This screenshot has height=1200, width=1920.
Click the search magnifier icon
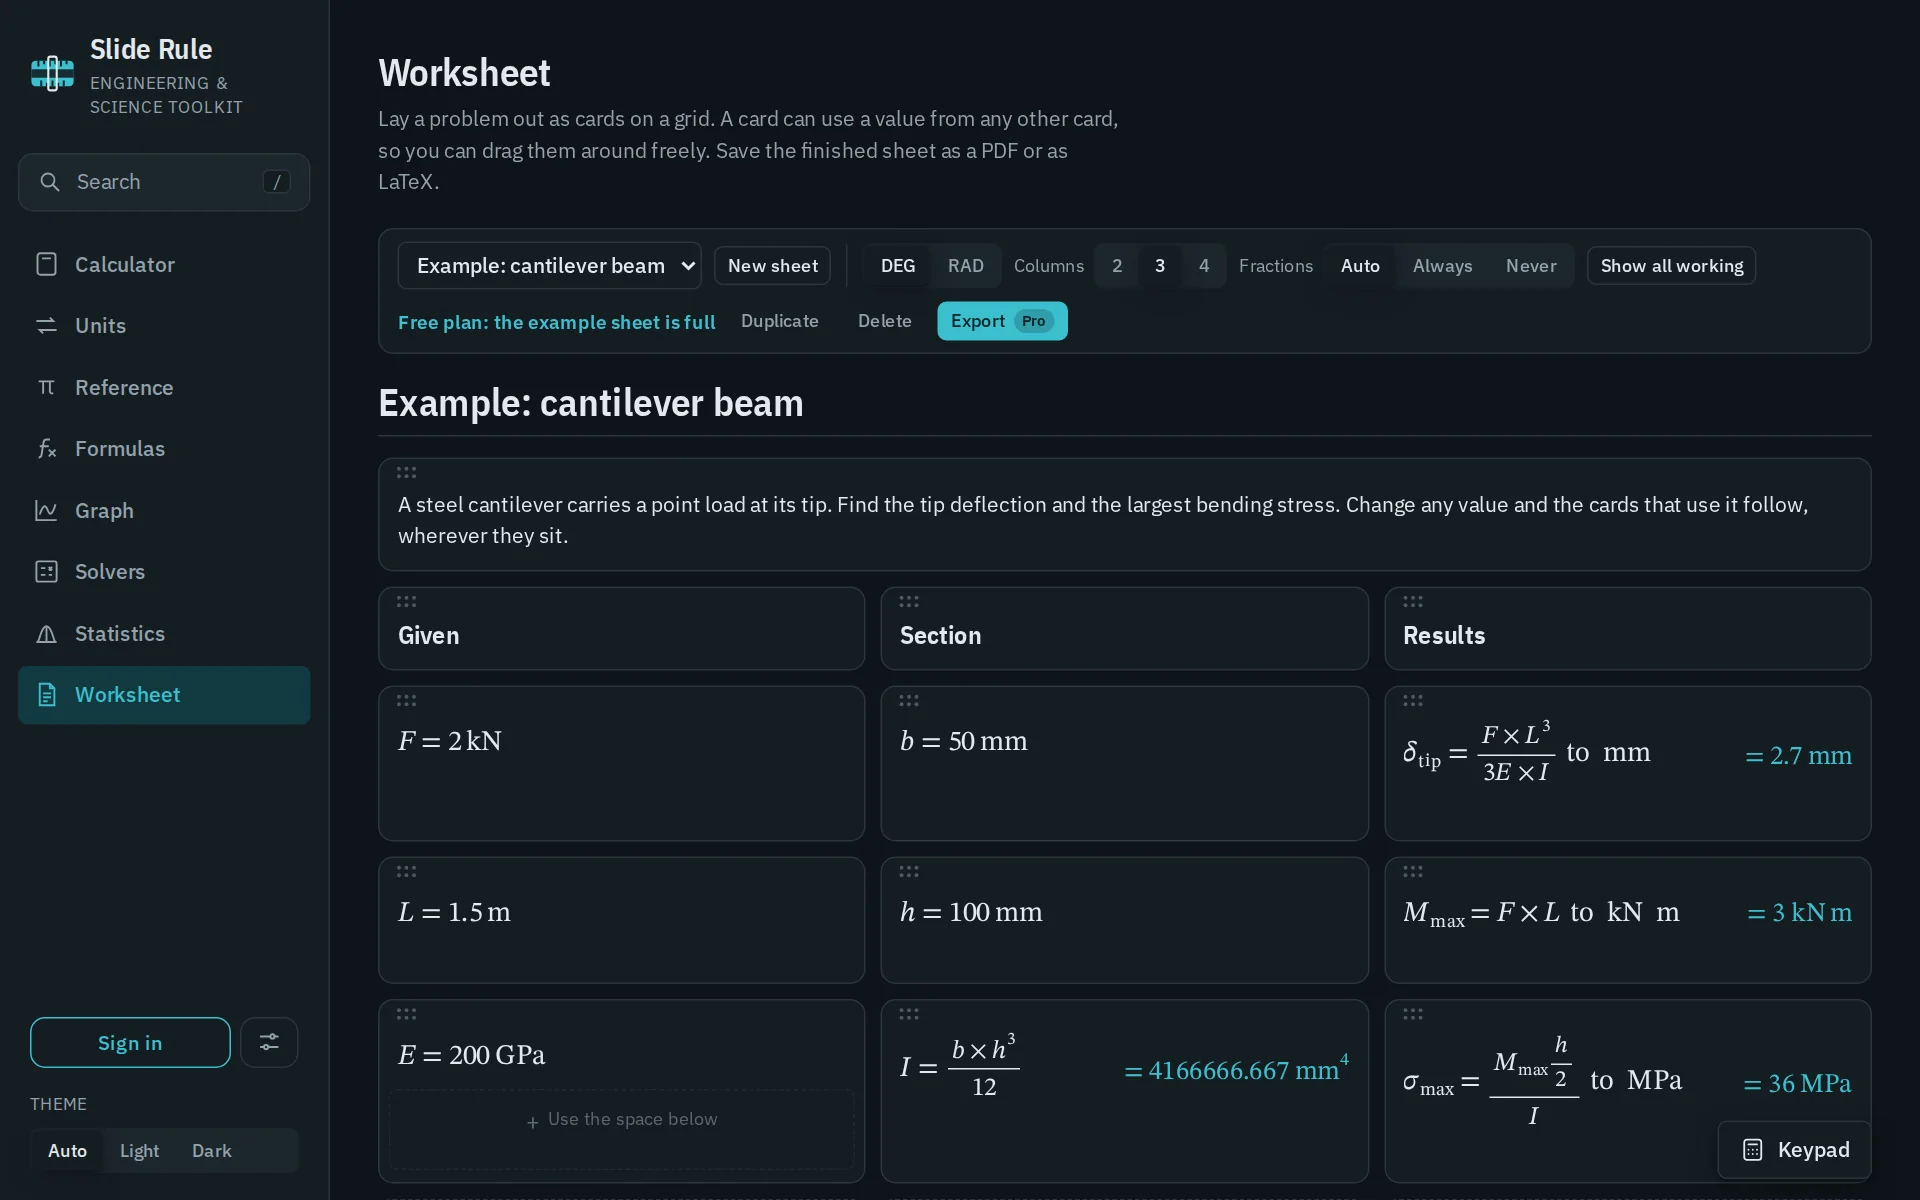49,182
